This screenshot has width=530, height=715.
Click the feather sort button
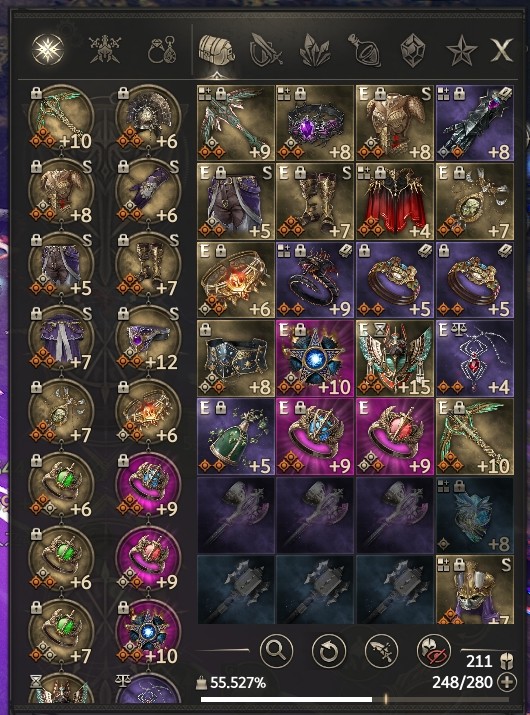tap(381, 650)
